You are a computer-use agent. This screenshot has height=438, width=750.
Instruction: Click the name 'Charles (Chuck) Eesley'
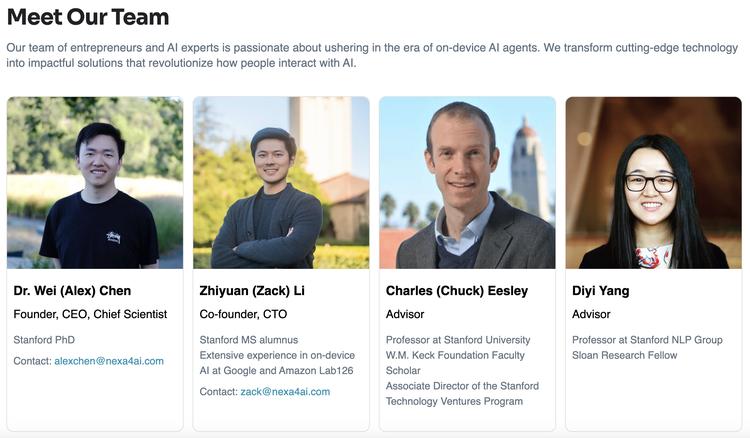coord(457,291)
